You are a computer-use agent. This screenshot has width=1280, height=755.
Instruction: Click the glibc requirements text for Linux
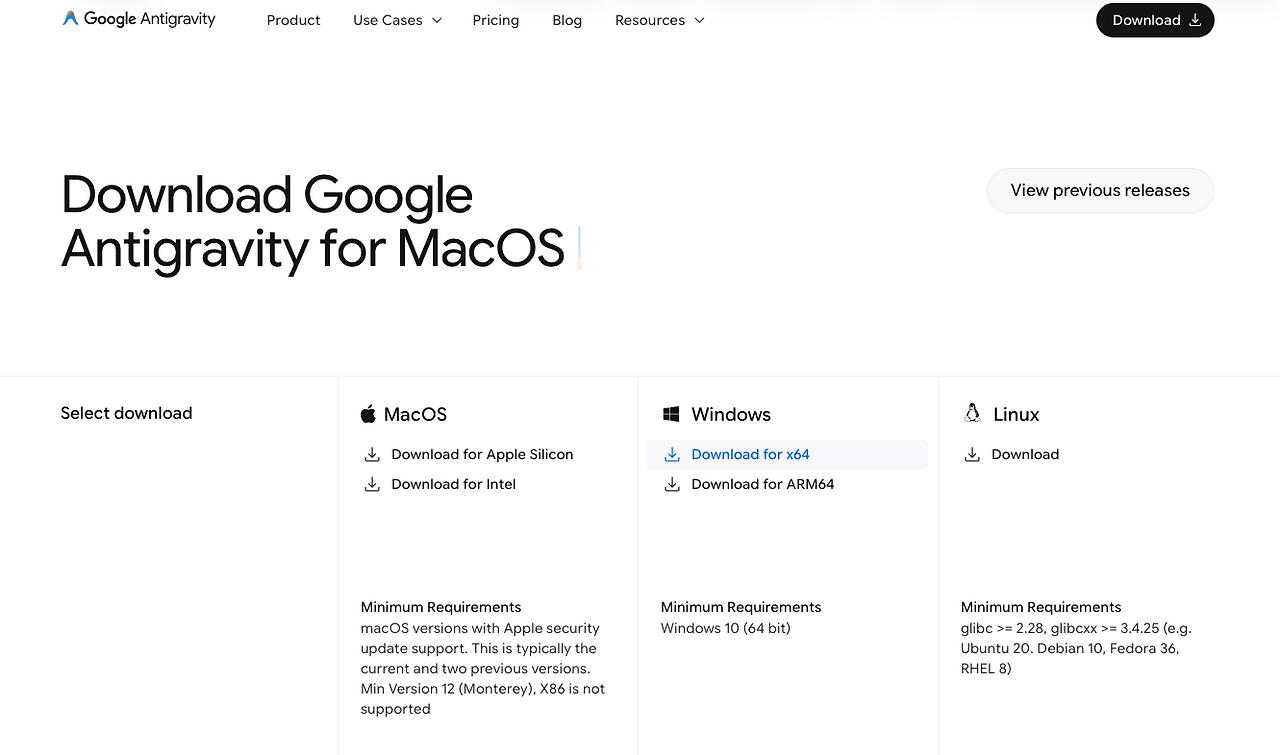[1076, 648]
